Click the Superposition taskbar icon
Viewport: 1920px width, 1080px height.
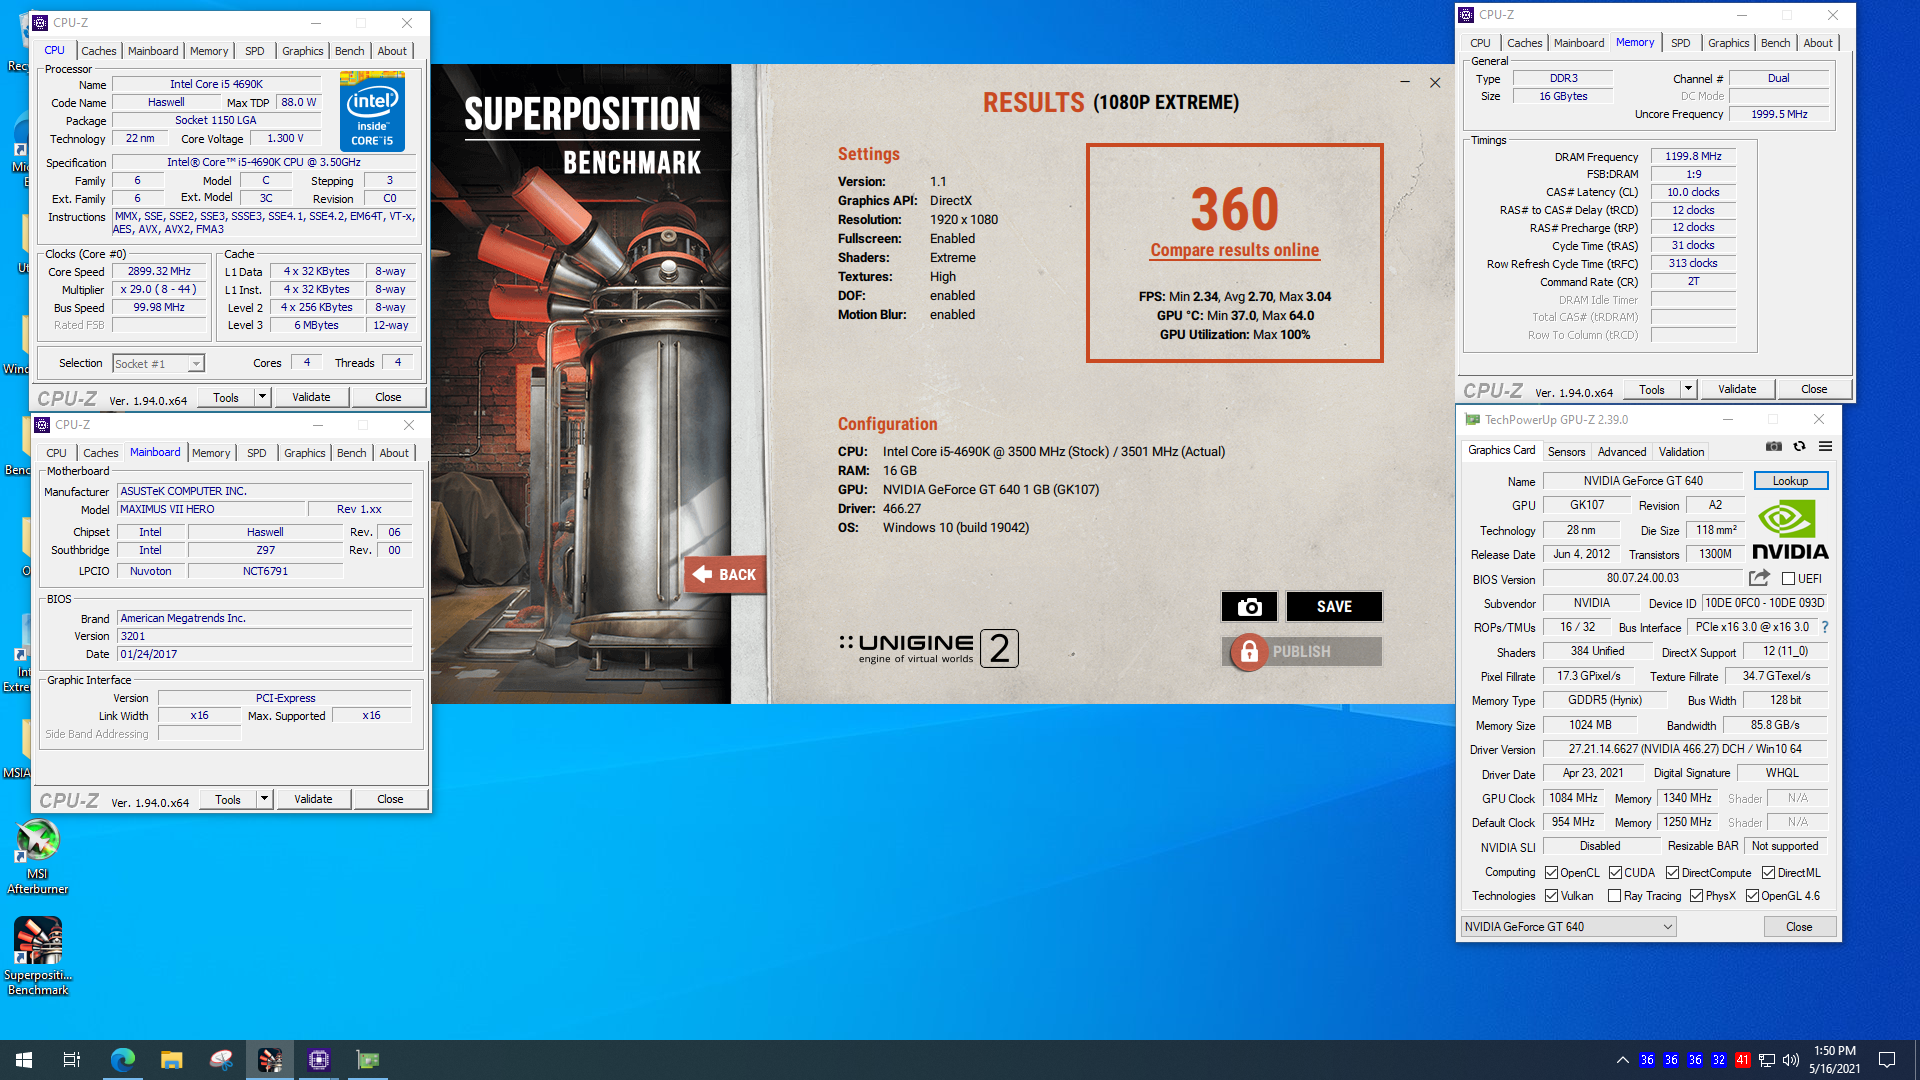[x=270, y=1060]
